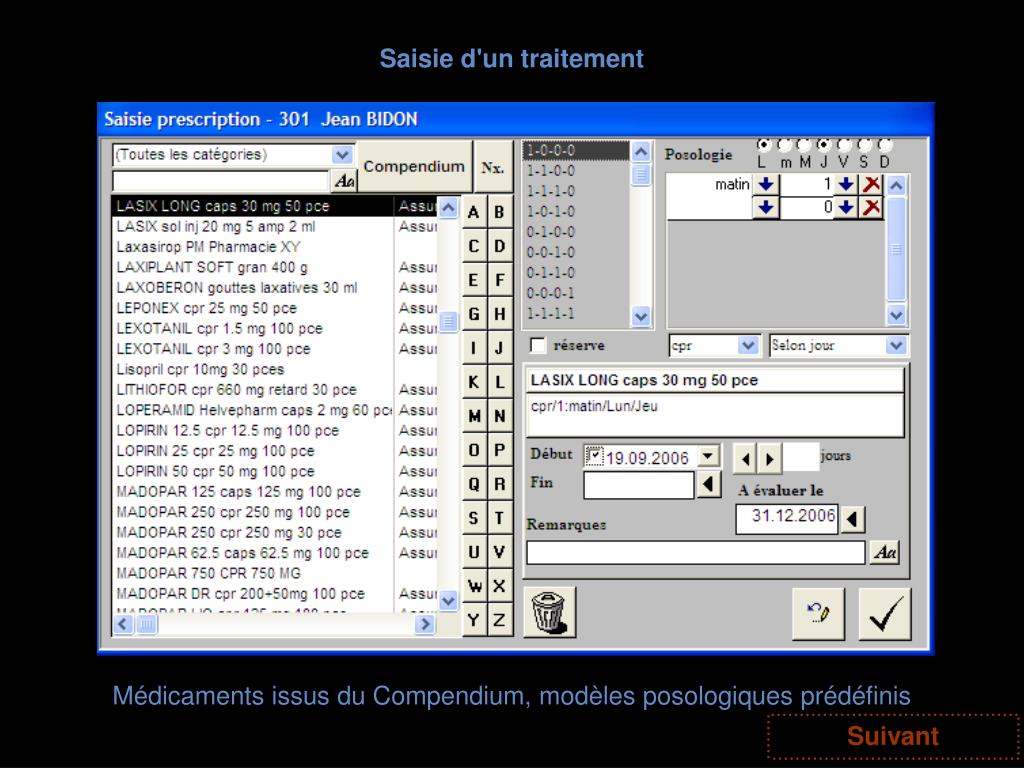
Task: Click the checkmark validate button
Action: (x=884, y=613)
